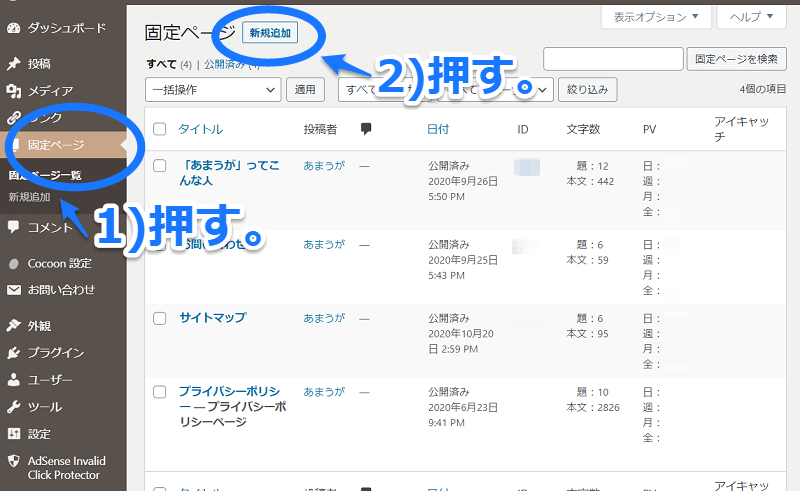Image resolution: width=800 pixels, height=491 pixels.
Task: Open the plugin plug icon for プラグイン
Action: pos(13,353)
